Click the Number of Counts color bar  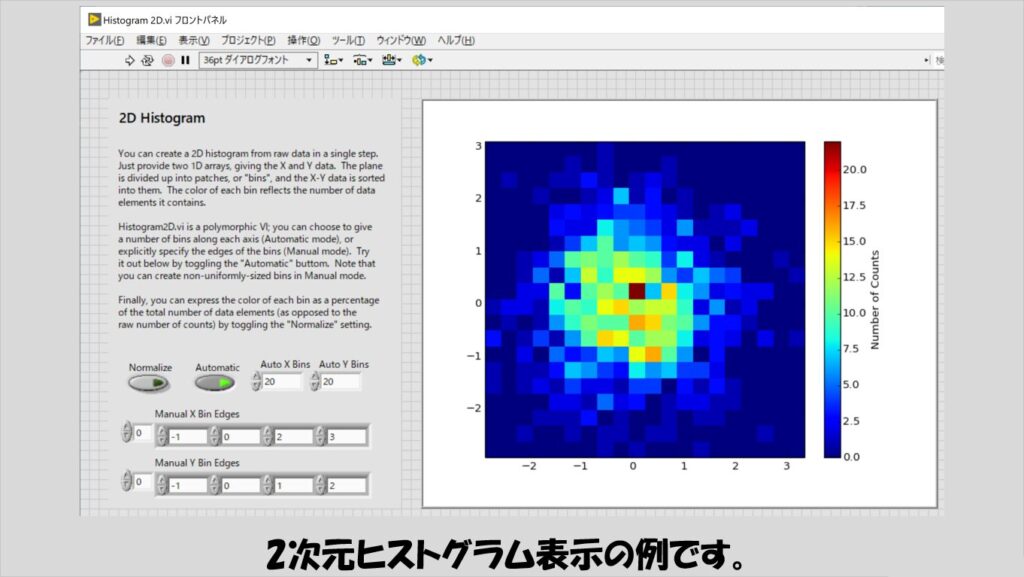pos(832,299)
